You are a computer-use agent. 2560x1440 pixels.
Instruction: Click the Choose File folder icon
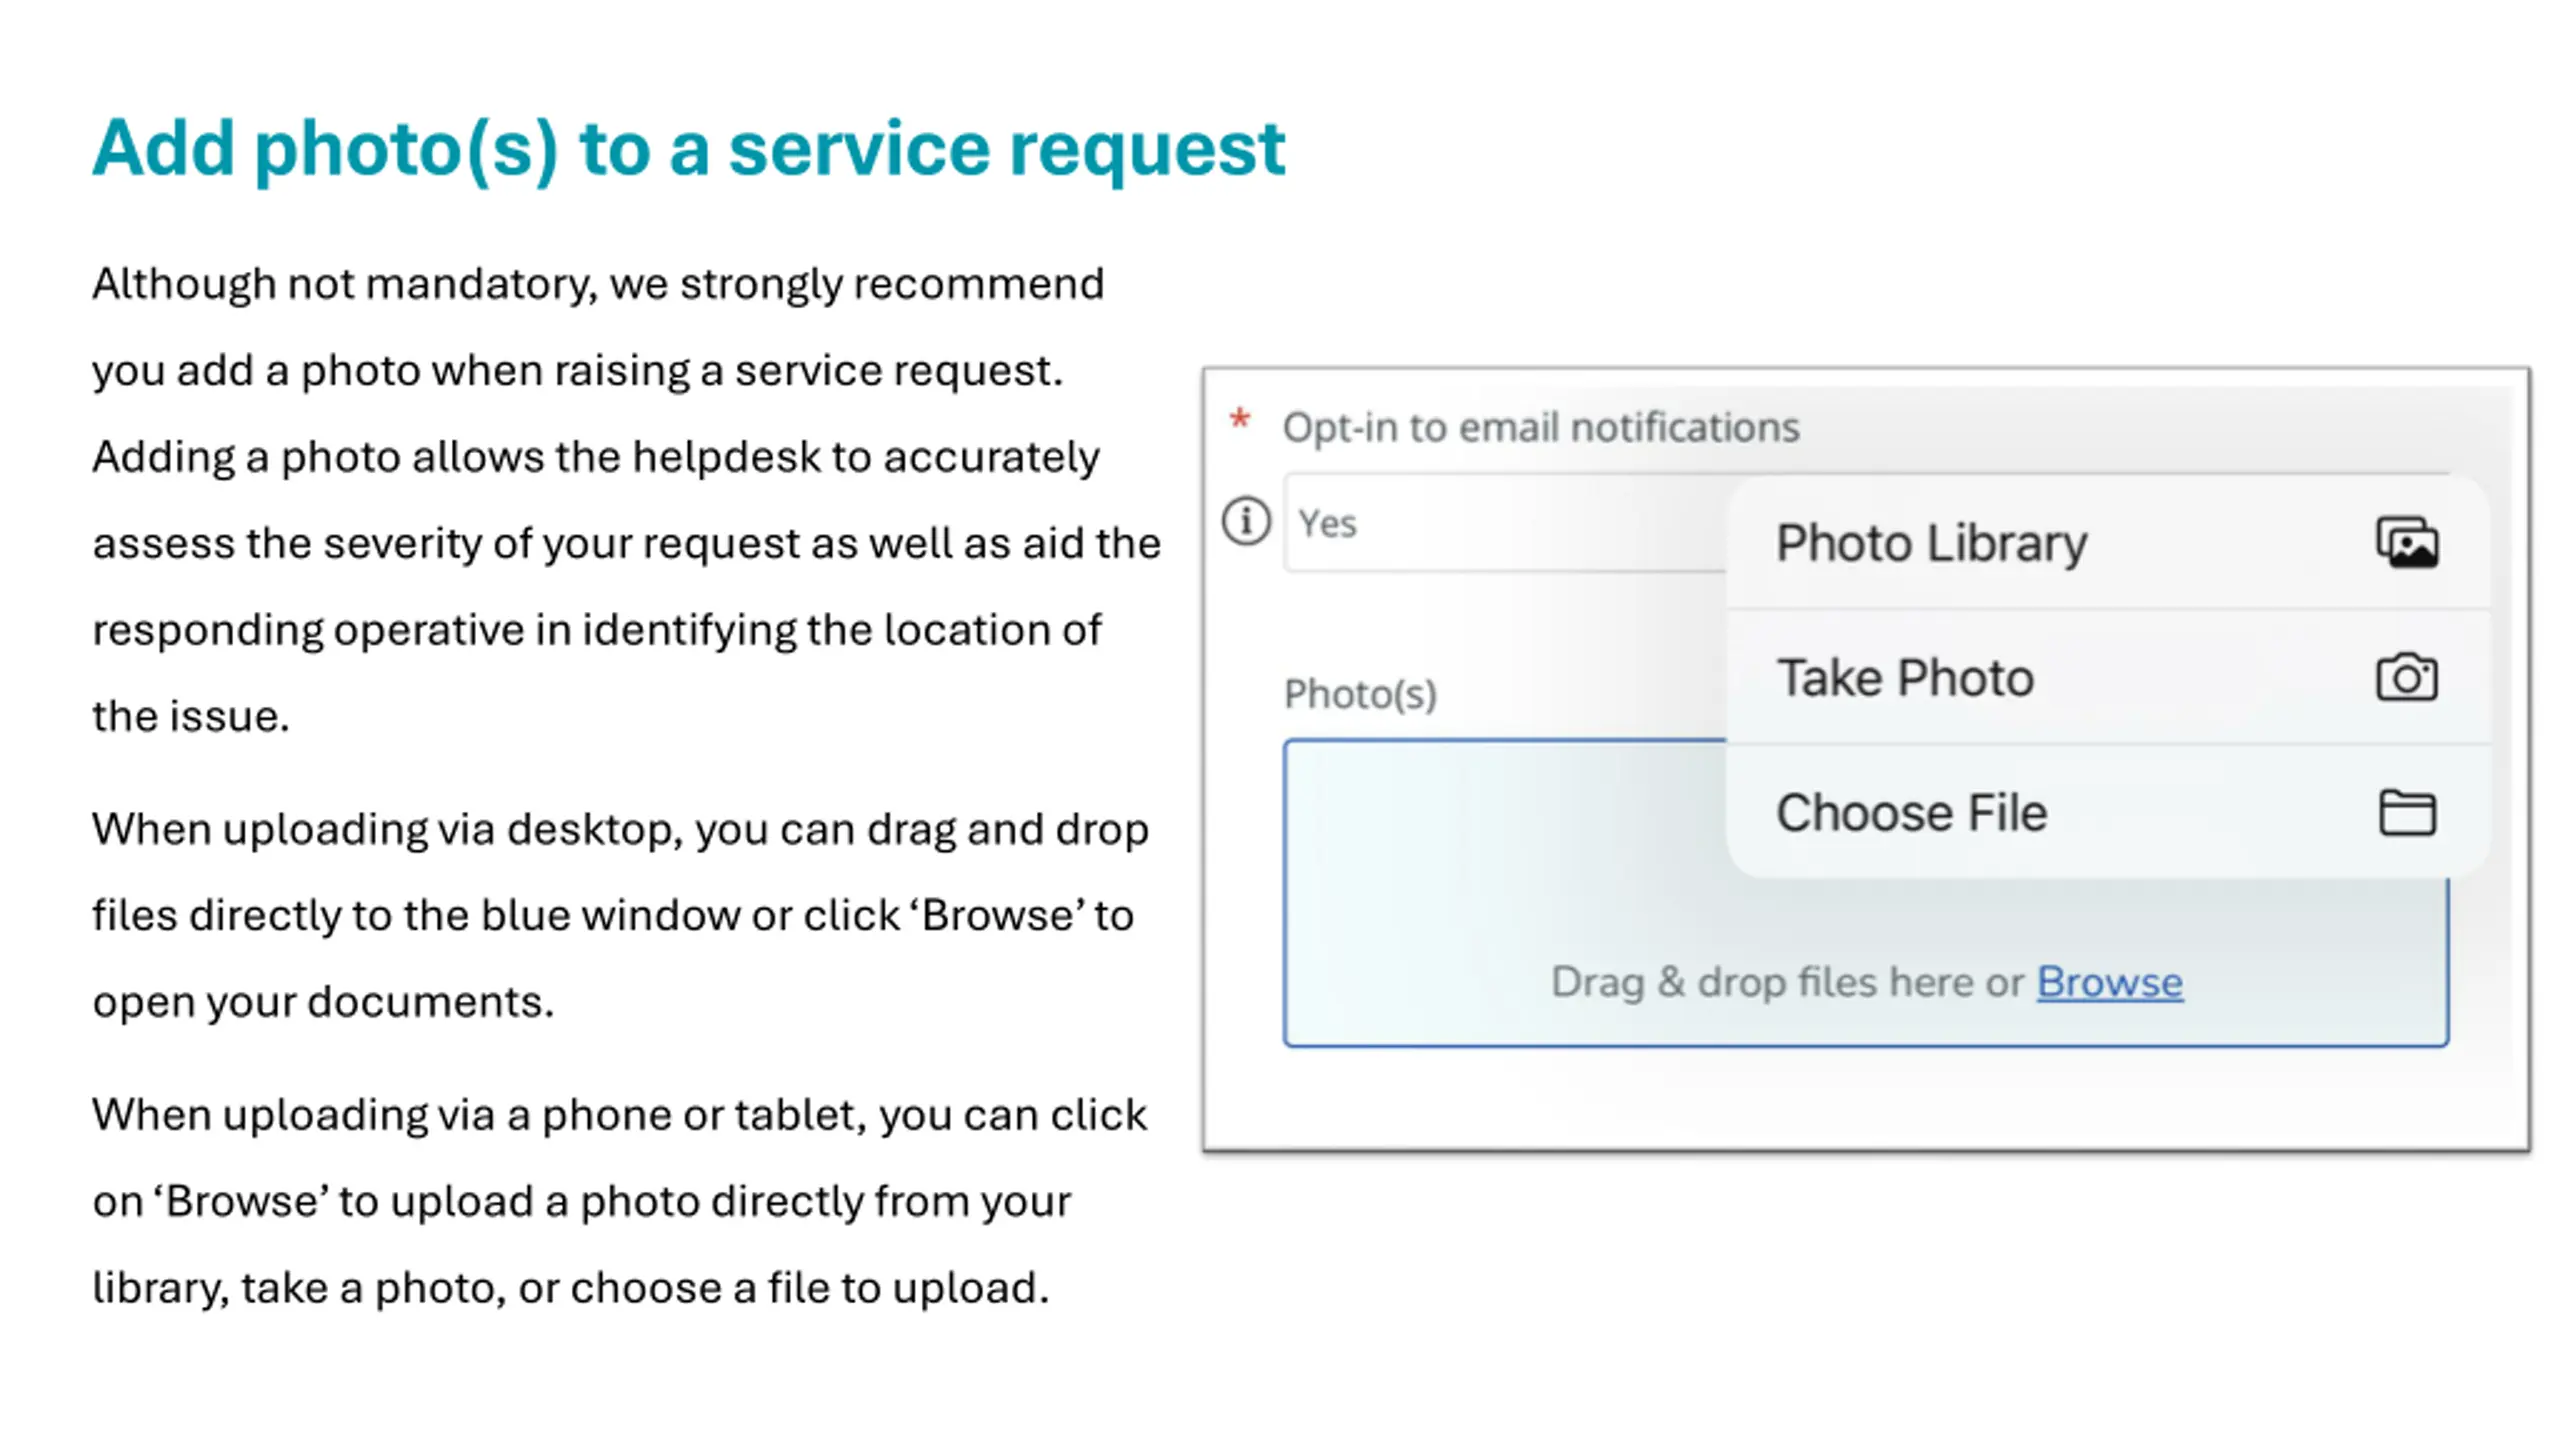point(2407,812)
